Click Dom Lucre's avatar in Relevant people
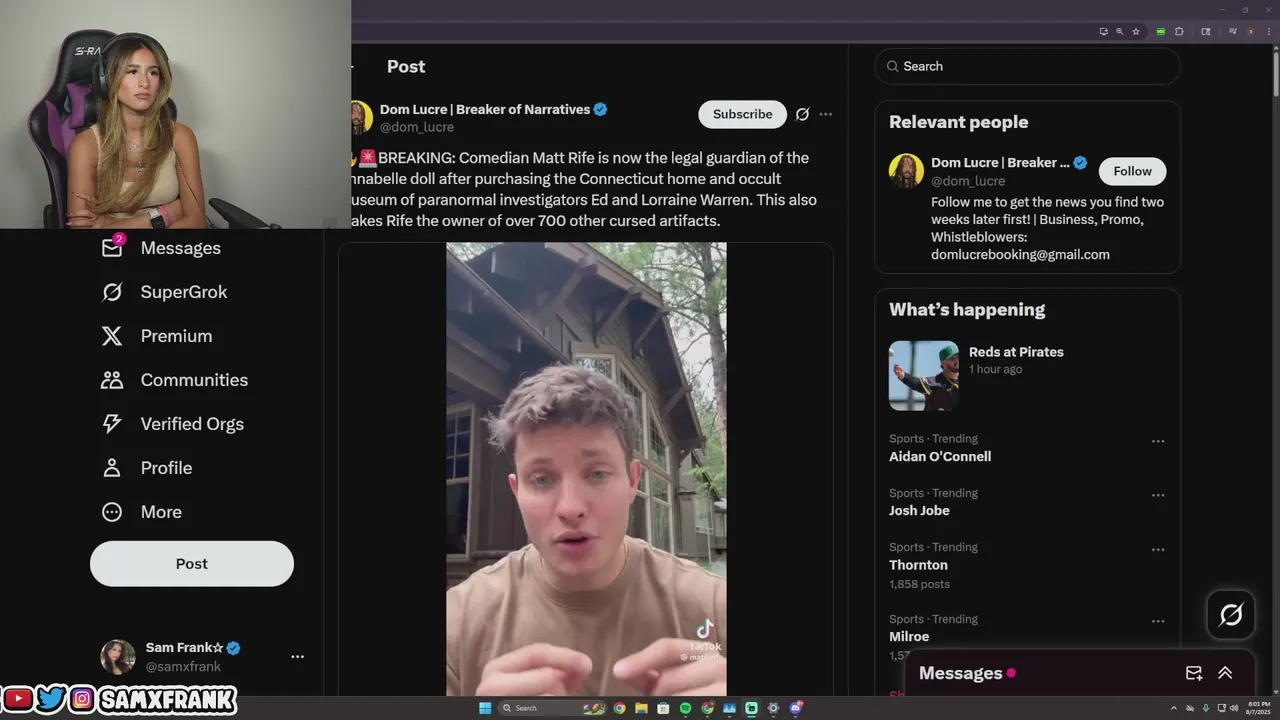1280x720 pixels. pyautogui.click(x=906, y=171)
